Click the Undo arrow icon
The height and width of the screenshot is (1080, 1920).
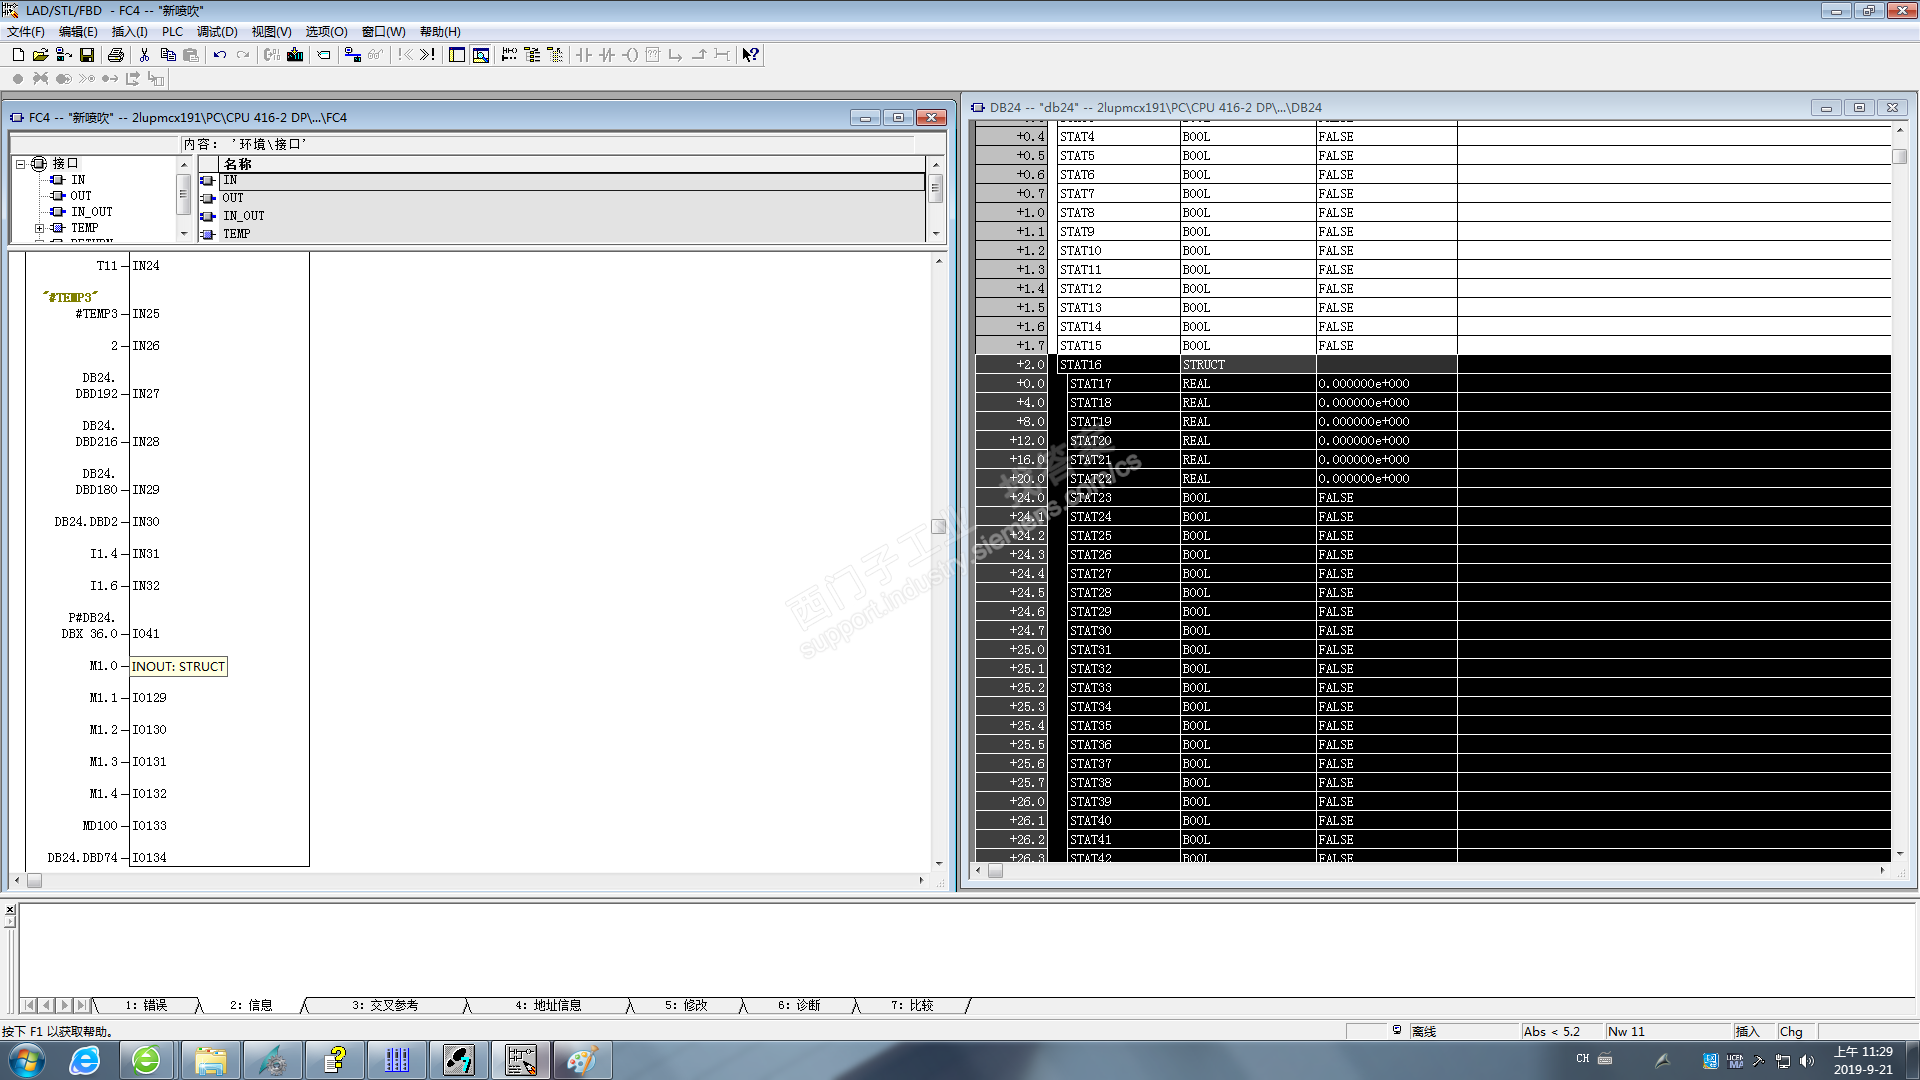click(x=220, y=55)
